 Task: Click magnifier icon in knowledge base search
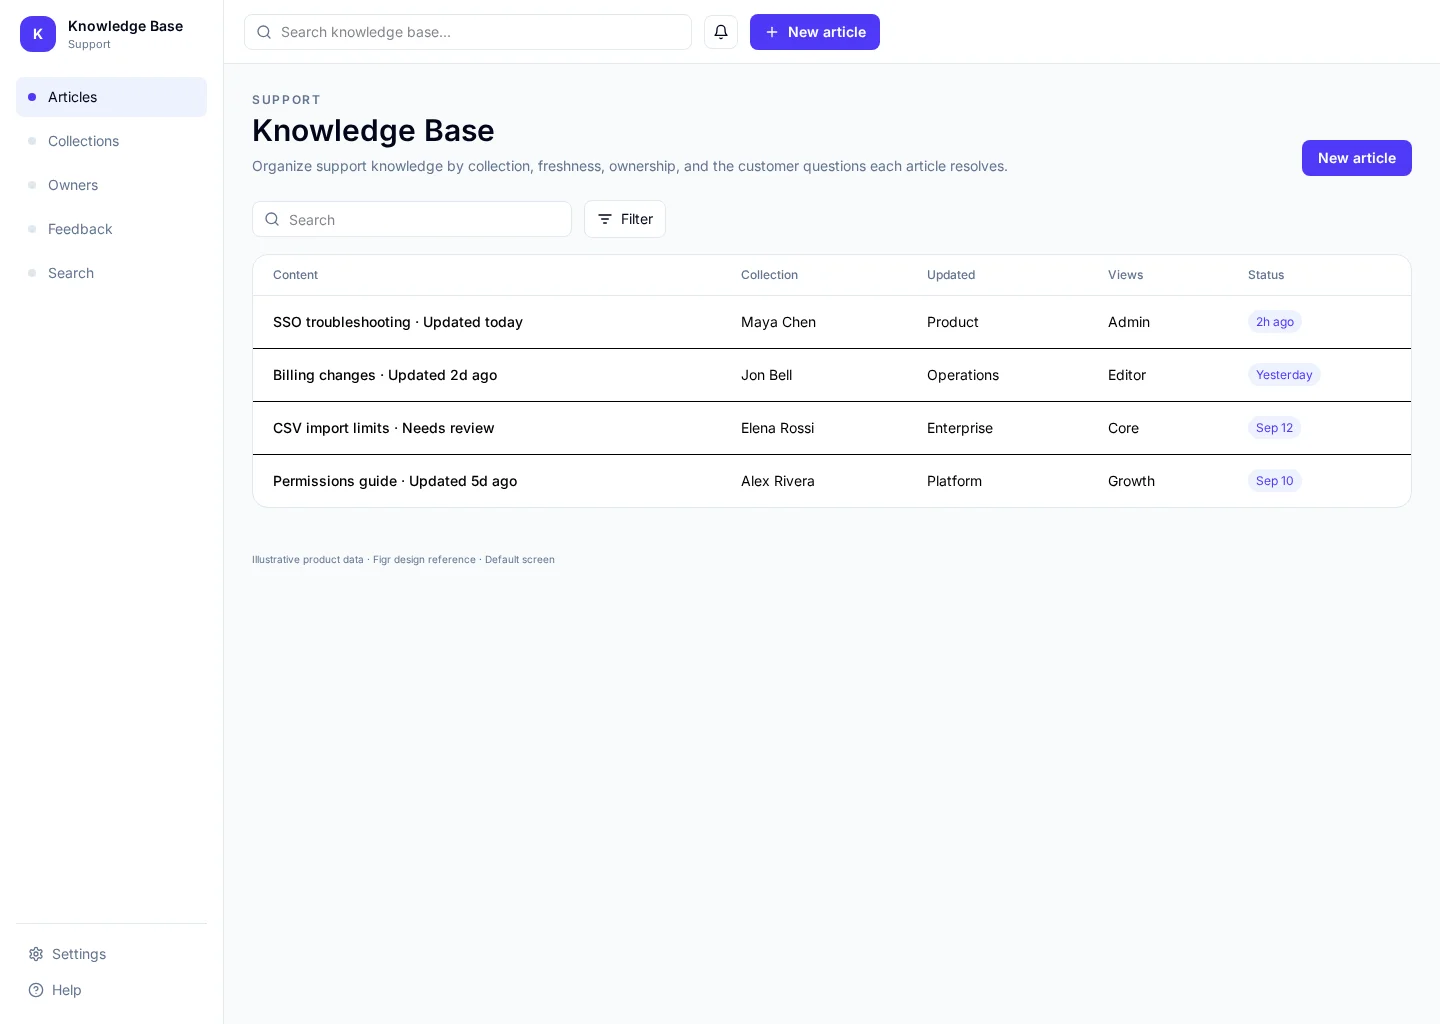click(x=264, y=32)
